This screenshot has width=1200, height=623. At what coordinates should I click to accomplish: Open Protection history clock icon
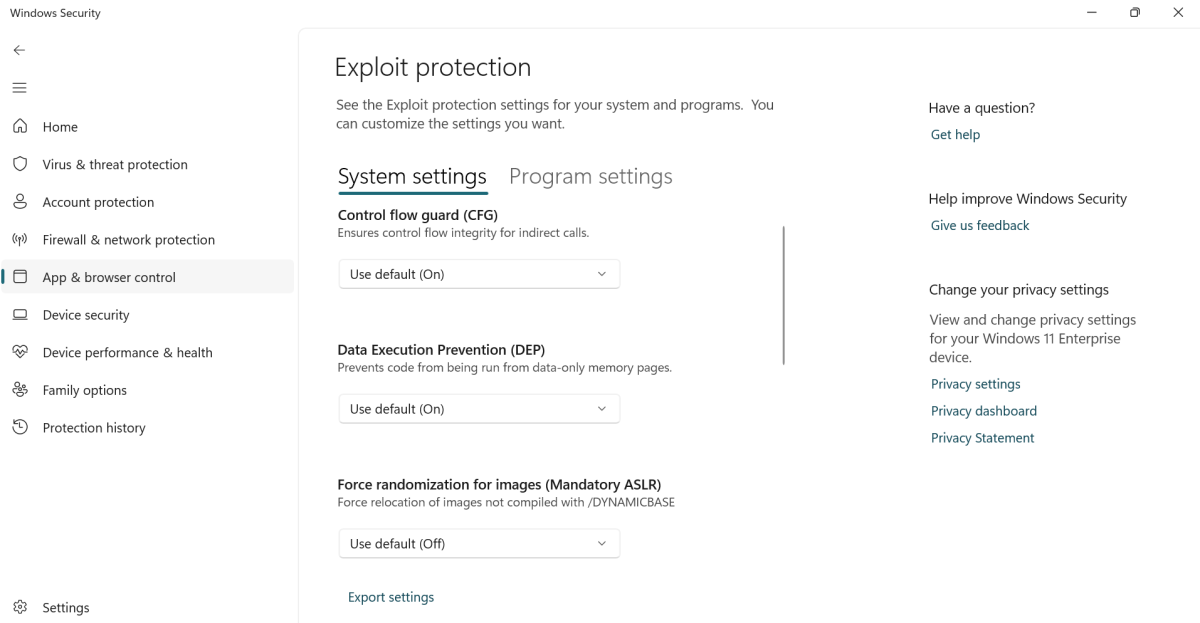pos(19,427)
